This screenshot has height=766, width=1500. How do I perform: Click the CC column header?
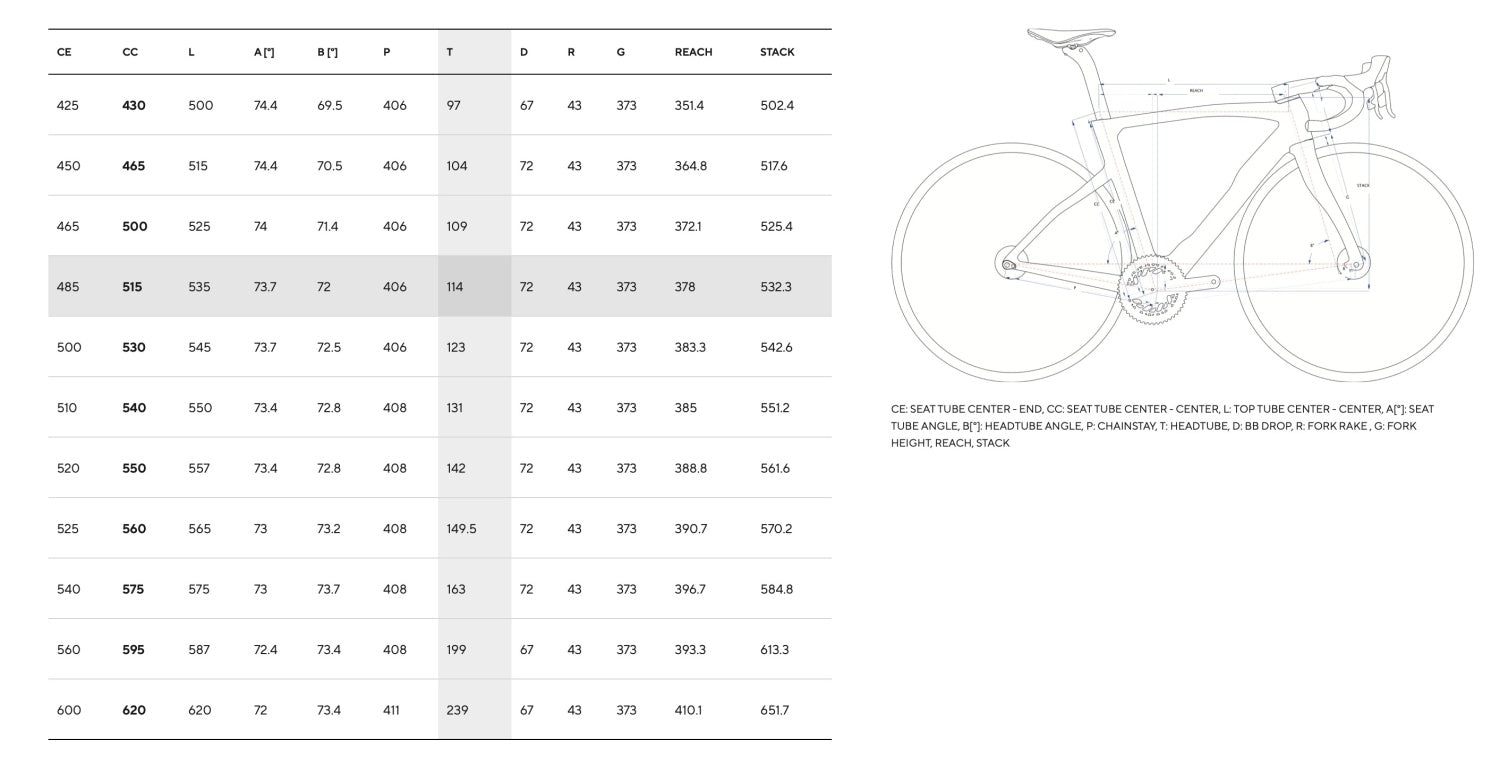(130, 52)
